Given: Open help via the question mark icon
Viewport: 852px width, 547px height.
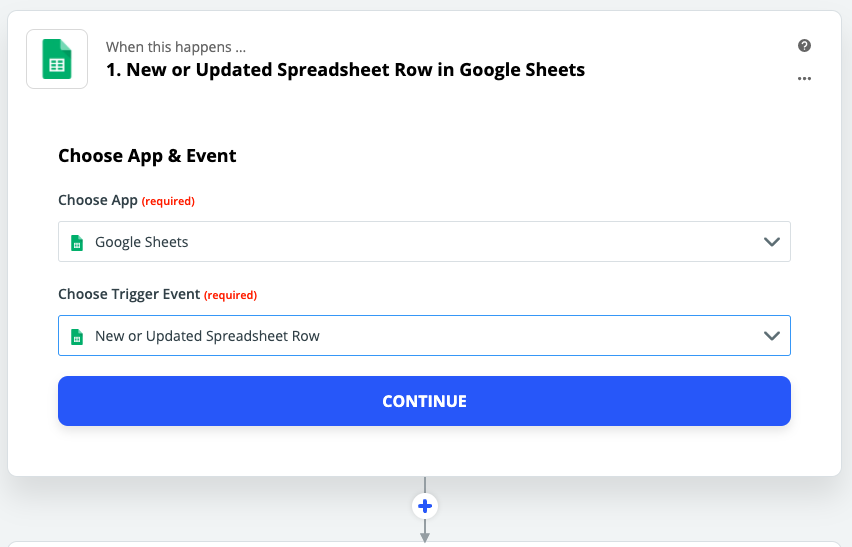Looking at the screenshot, I should [804, 46].
